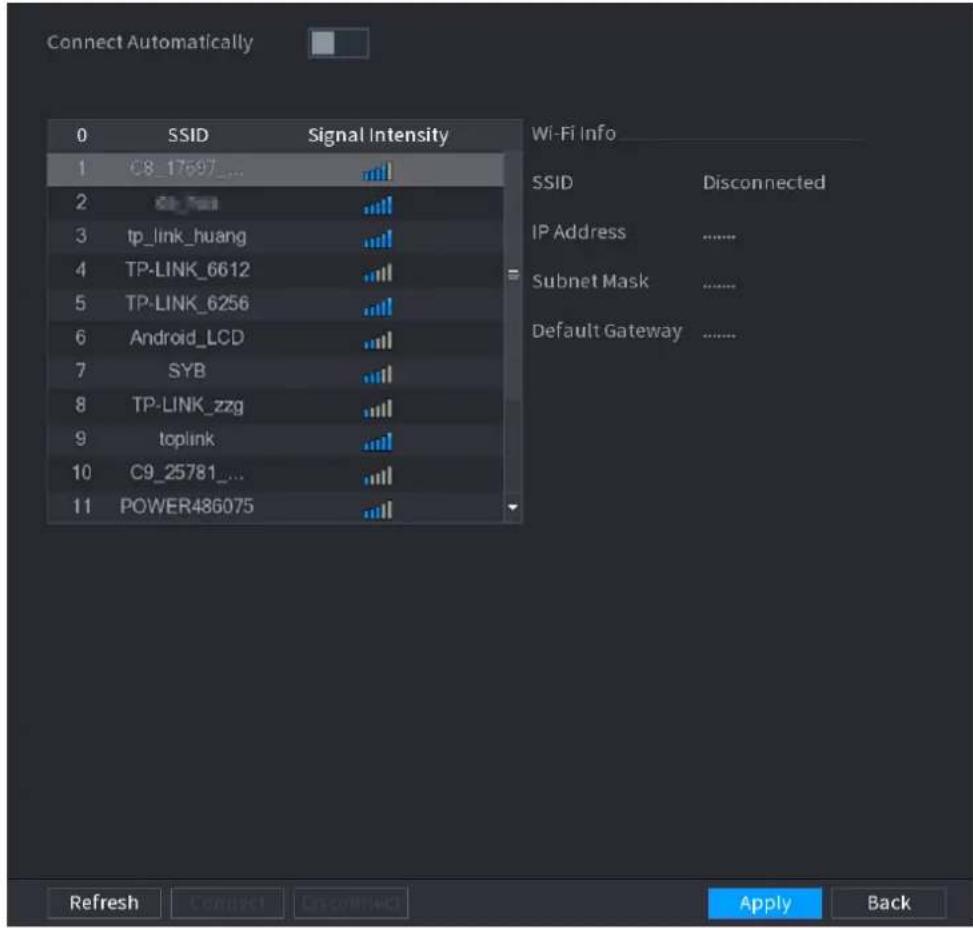The width and height of the screenshot is (973, 928).
Task: Click the greyed-out Connect button
Action: click(x=227, y=903)
